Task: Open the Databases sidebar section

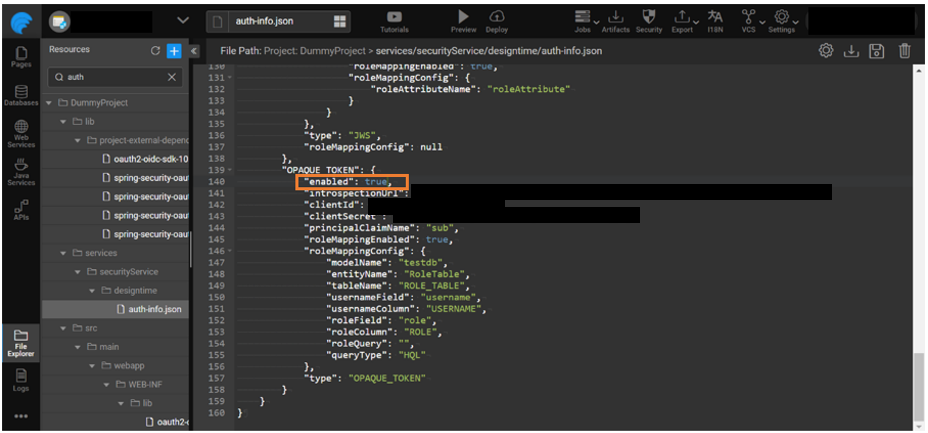Action: tap(21, 95)
